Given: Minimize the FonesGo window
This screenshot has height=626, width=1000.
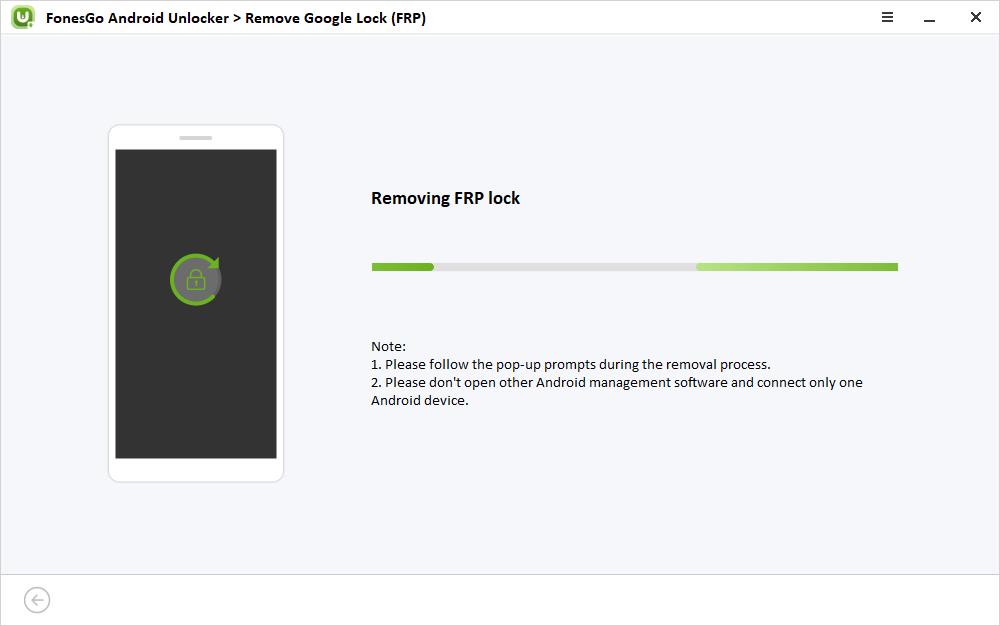Looking at the screenshot, I should tap(931, 17).
